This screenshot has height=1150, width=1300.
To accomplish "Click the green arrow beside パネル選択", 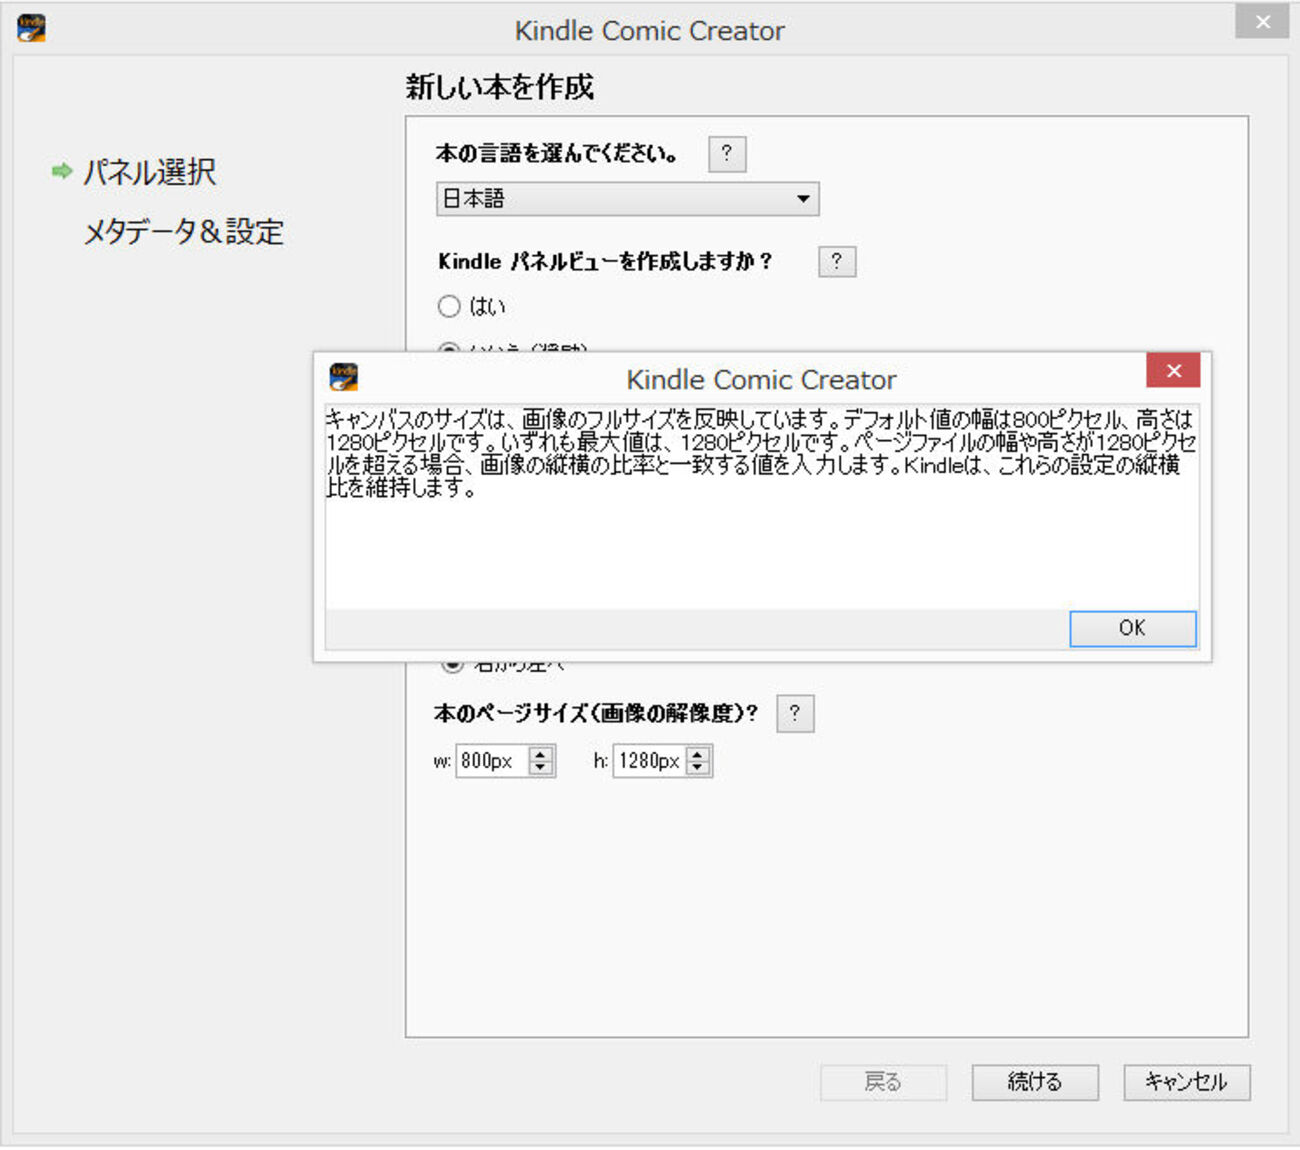I will [62, 171].
